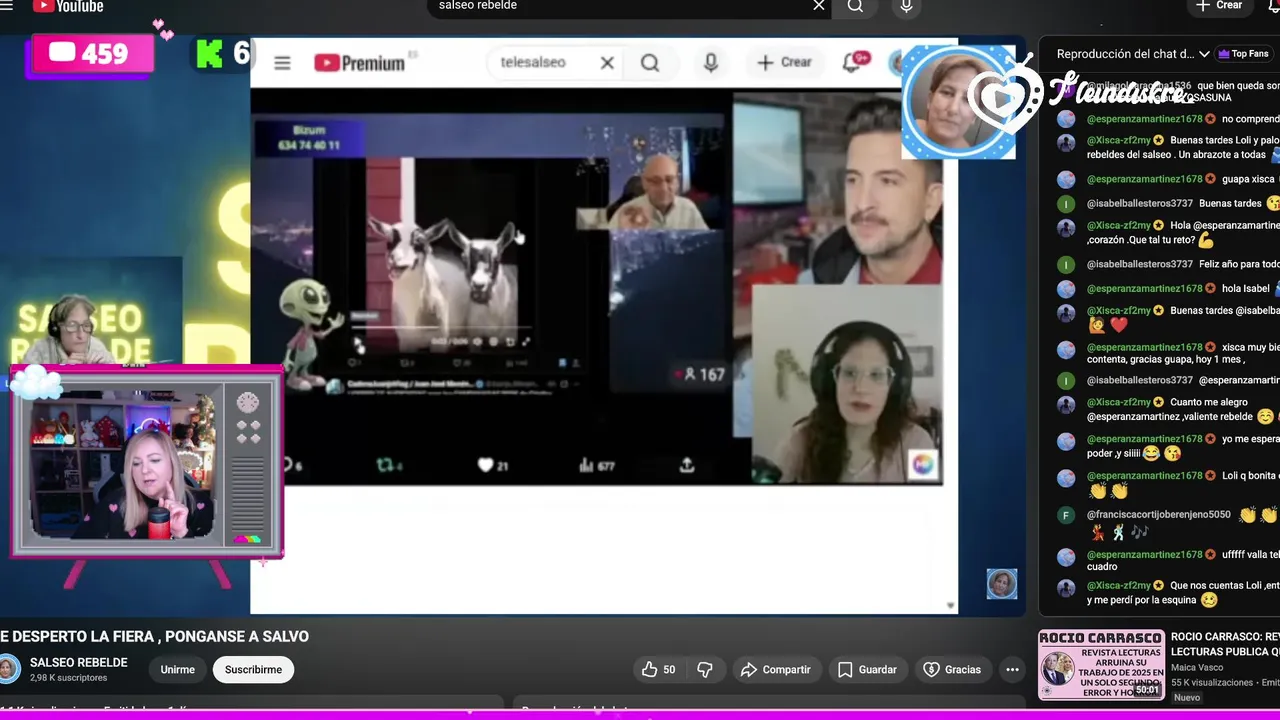Screen dimensions: 1280x720
Task: Dislike the video
Action: 705,670
